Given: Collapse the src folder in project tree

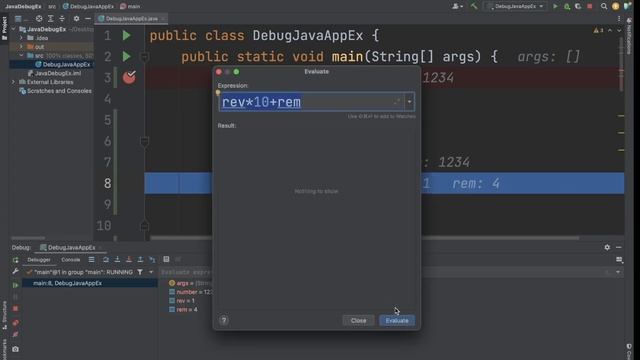Looking at the screenshot, I should pyautogui.click(x=21, y=56).
